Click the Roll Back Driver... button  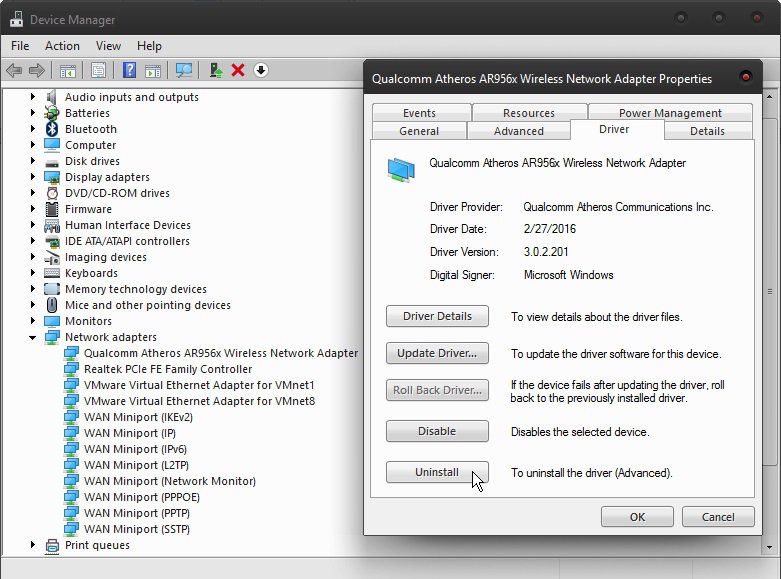pyautogui.click(x=437, y=390)
